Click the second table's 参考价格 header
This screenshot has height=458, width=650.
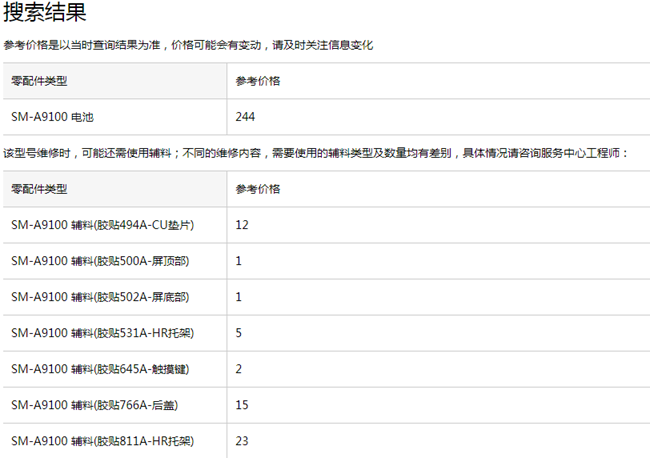coord(258,189)
